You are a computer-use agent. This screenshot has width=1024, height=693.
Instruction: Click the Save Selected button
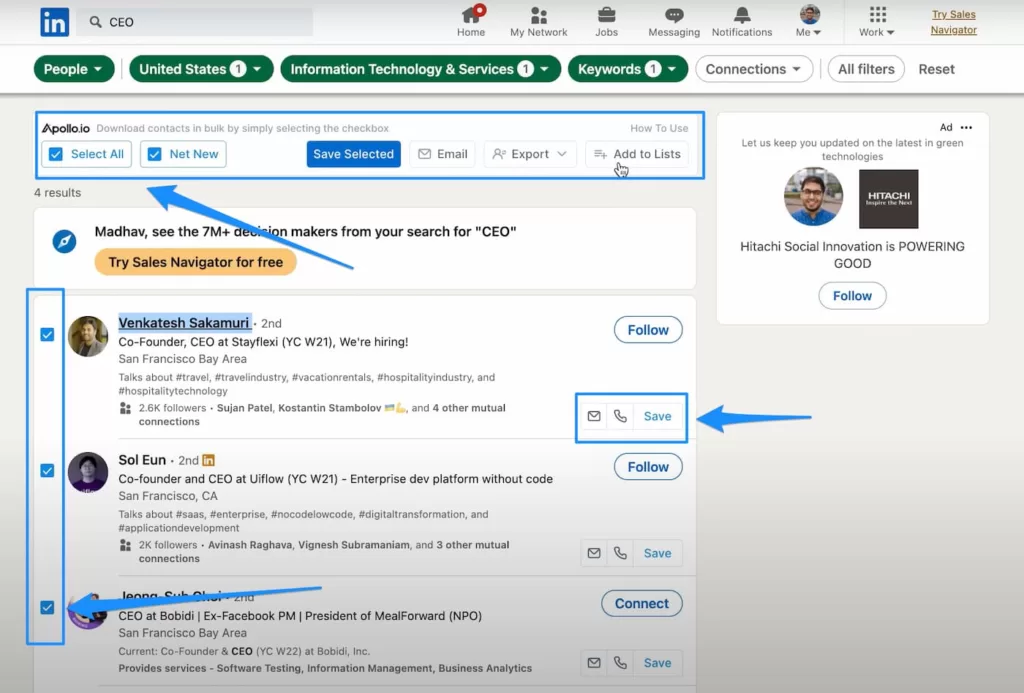[x=353, y=154]
